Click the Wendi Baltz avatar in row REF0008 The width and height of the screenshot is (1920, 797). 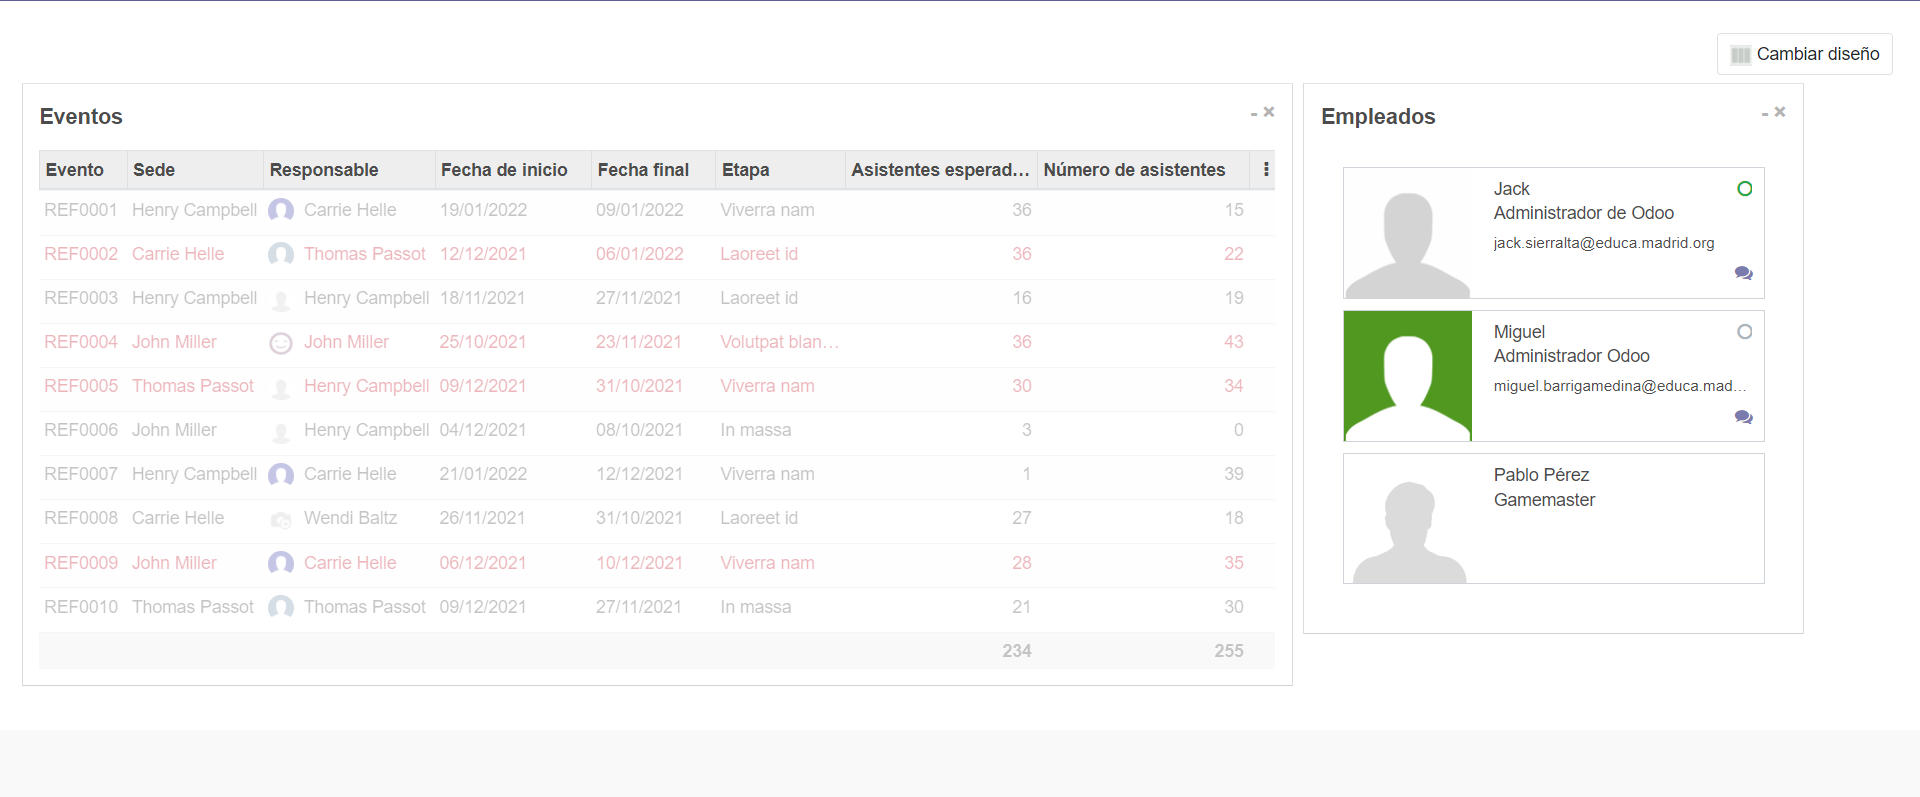(x=281, y=519)
